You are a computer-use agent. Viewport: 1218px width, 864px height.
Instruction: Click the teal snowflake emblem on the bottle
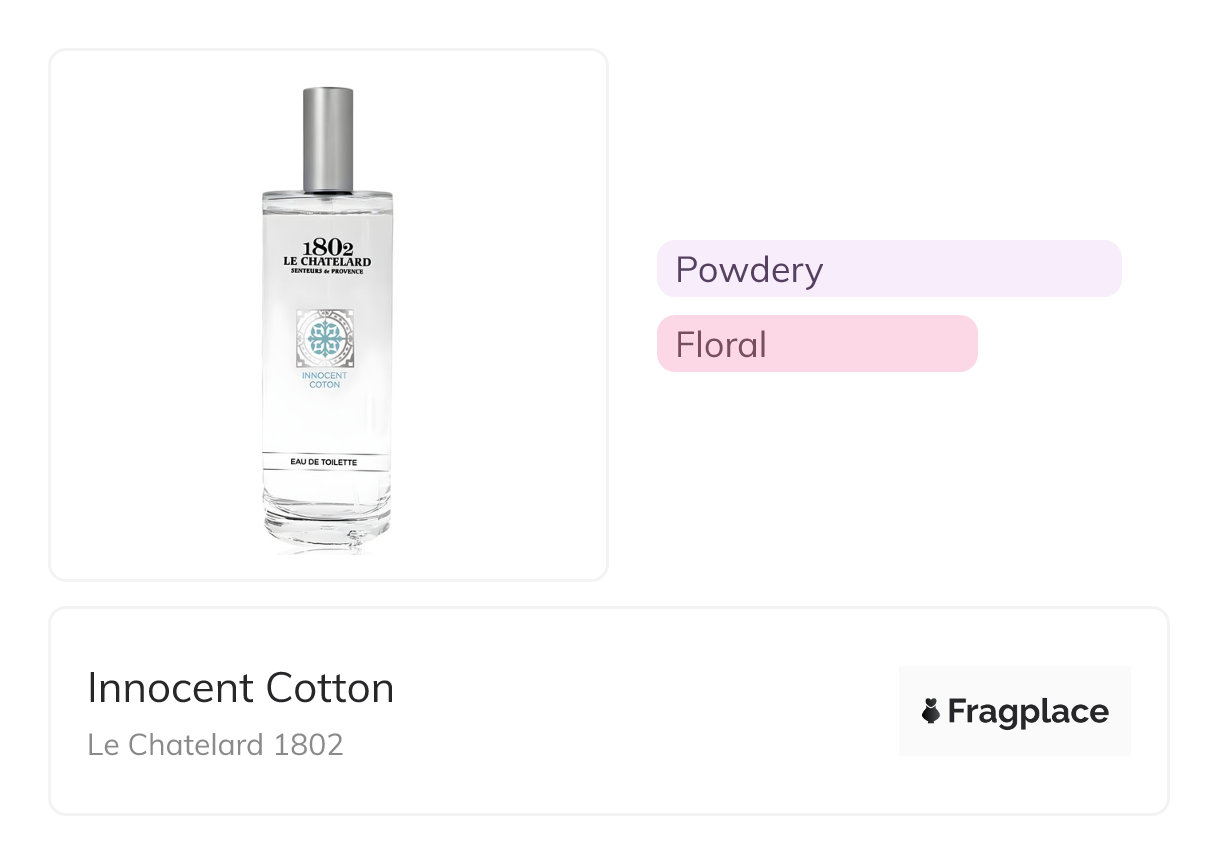[x=327, y=340]
